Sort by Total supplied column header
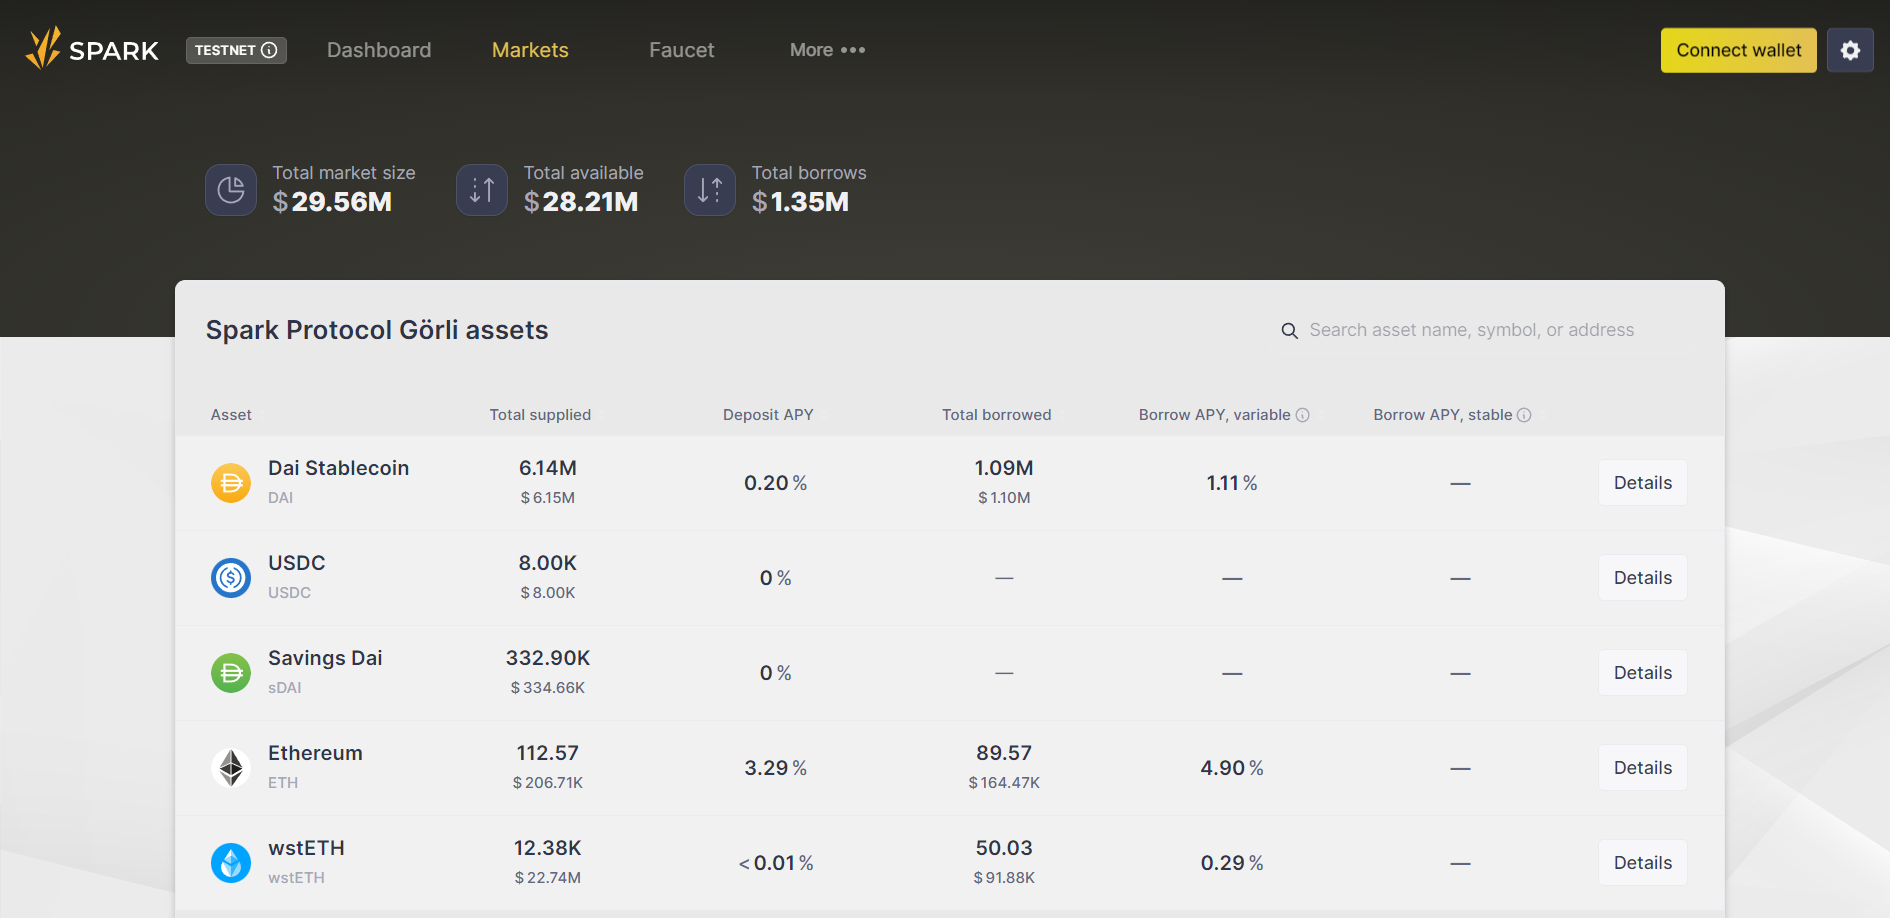The width and height of the screenshot is (1890, 918). coord(540,415)
